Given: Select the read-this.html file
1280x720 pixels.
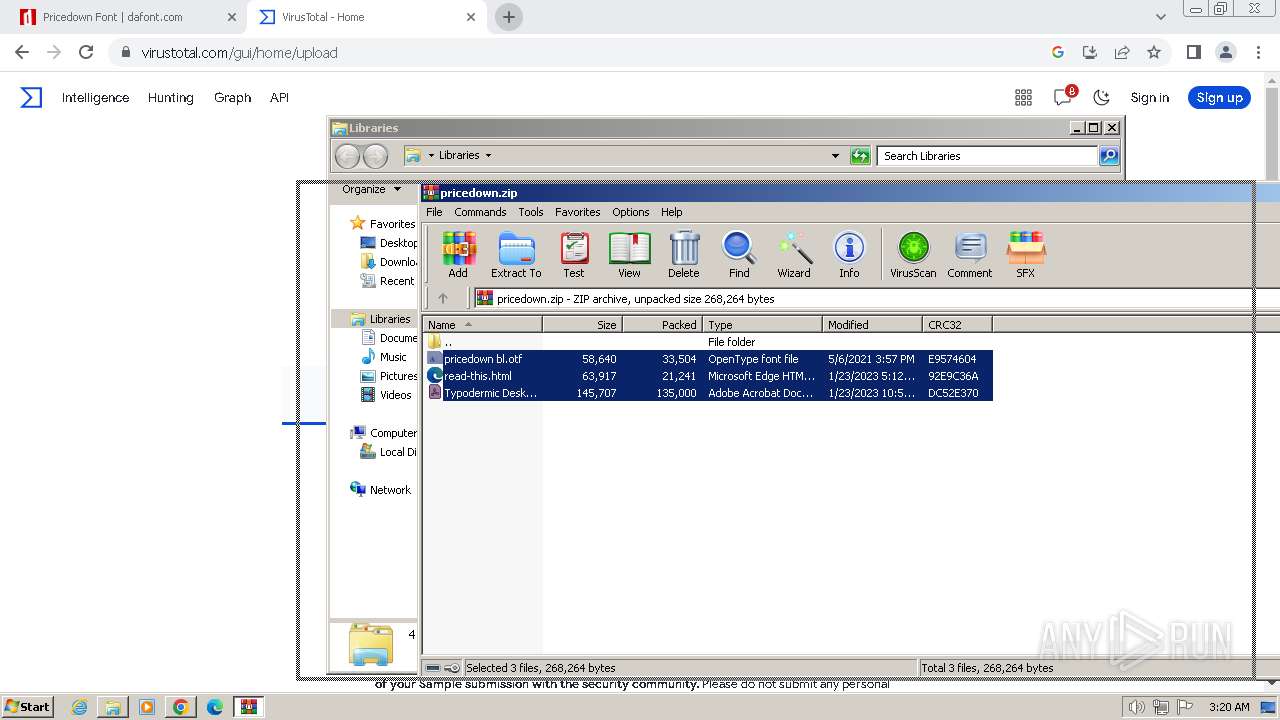Looking at the screenshot, I should 709,376.
